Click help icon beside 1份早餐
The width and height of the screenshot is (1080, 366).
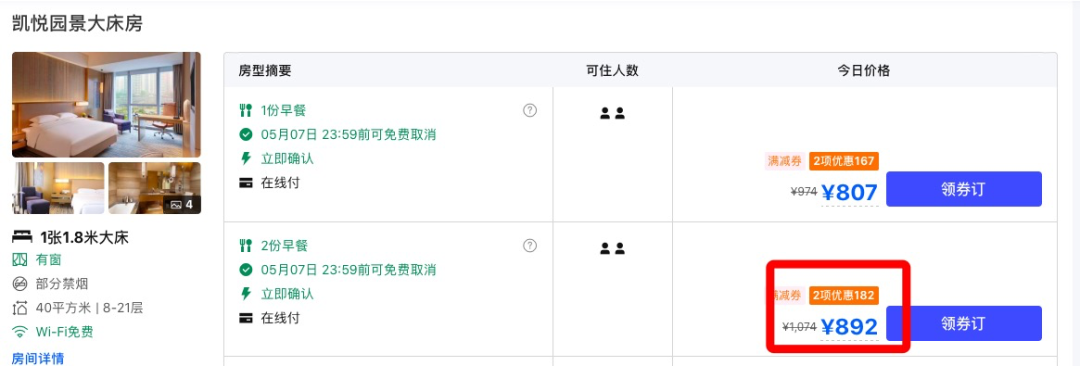(x=530, y=110)
